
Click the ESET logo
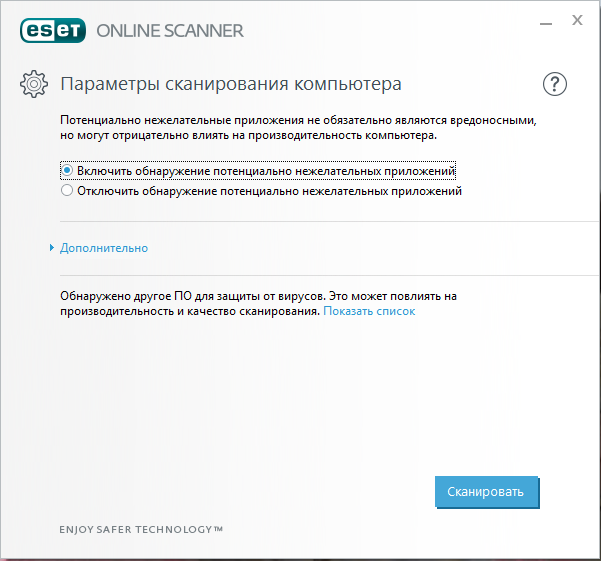tap(53, 30)
